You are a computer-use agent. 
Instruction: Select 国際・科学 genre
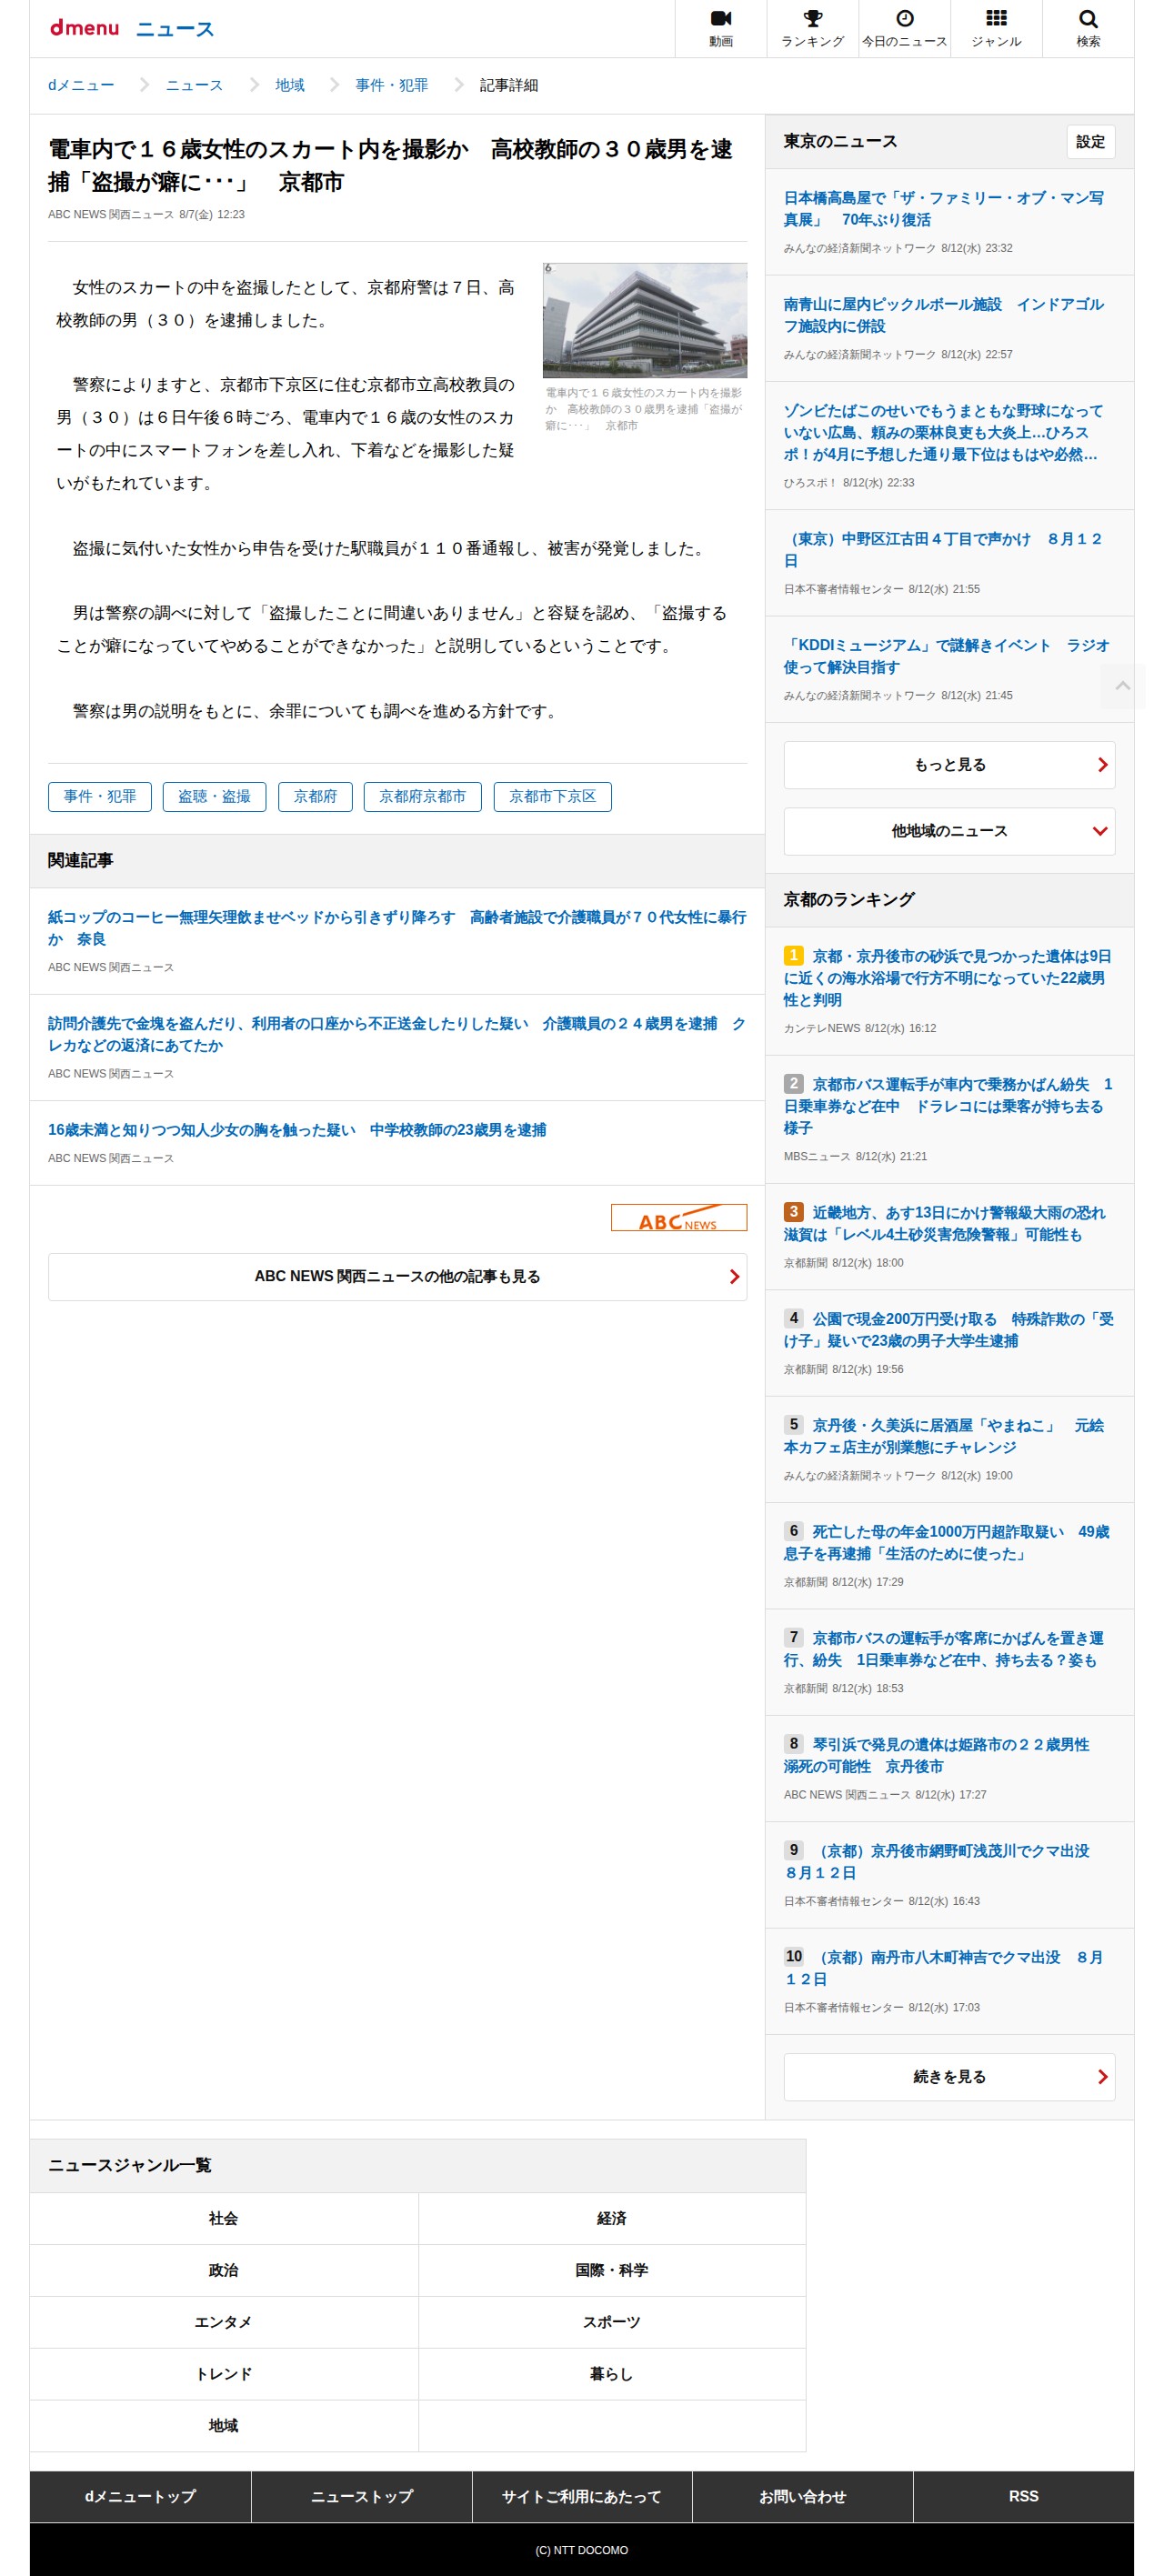[x=612, y=2270]
